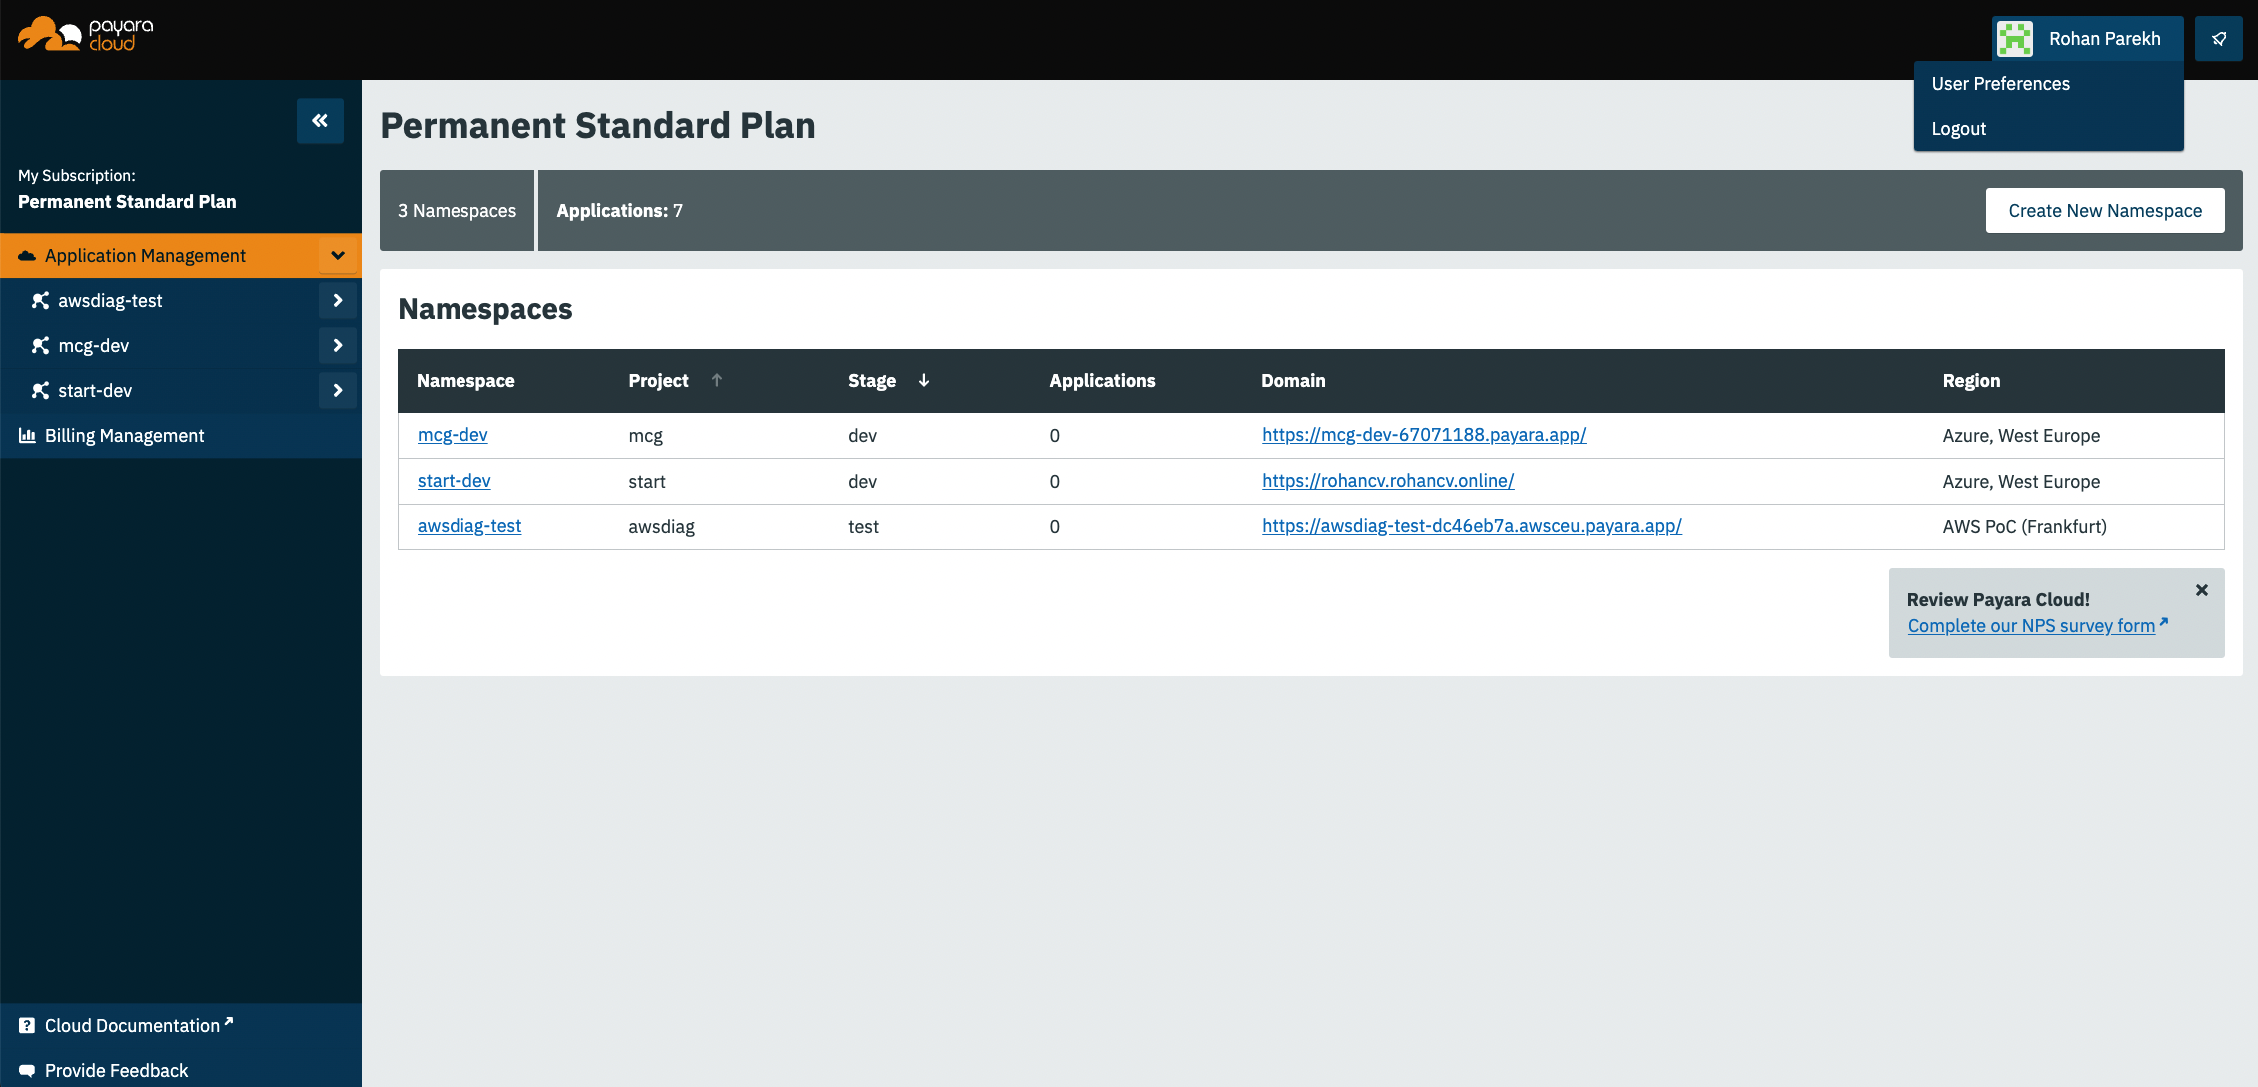Expand the mcg-dev namespace tree item
The image size is (2258, 1087).
[337, 346]
